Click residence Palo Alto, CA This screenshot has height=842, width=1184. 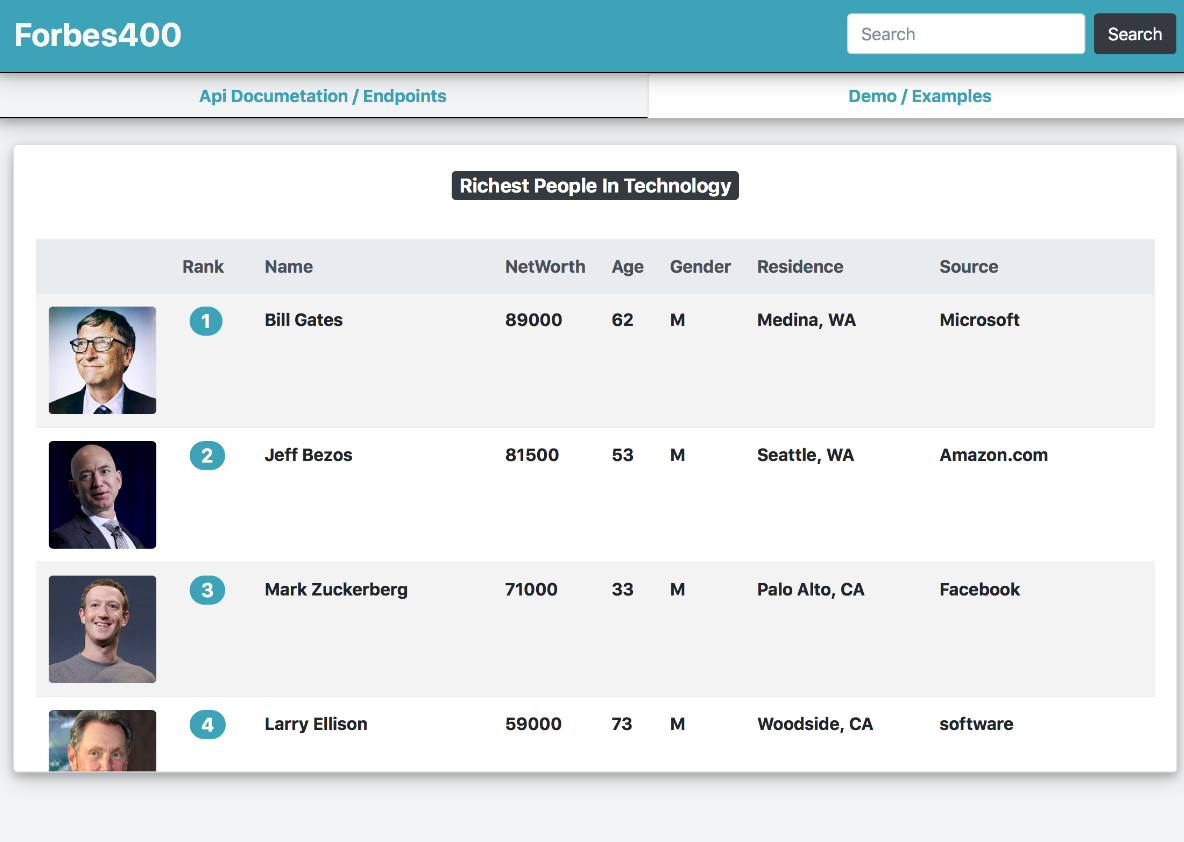click(811, 589)
